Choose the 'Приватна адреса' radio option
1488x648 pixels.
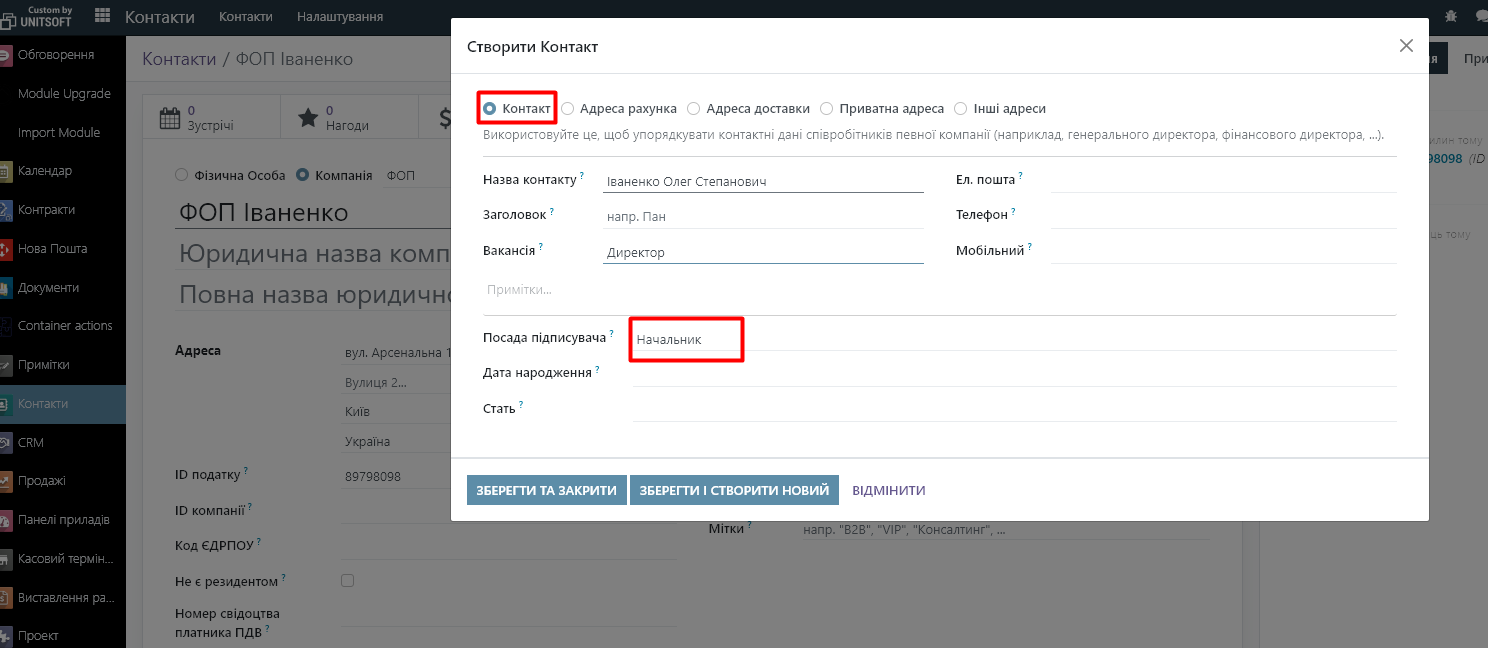coord(827,109)
